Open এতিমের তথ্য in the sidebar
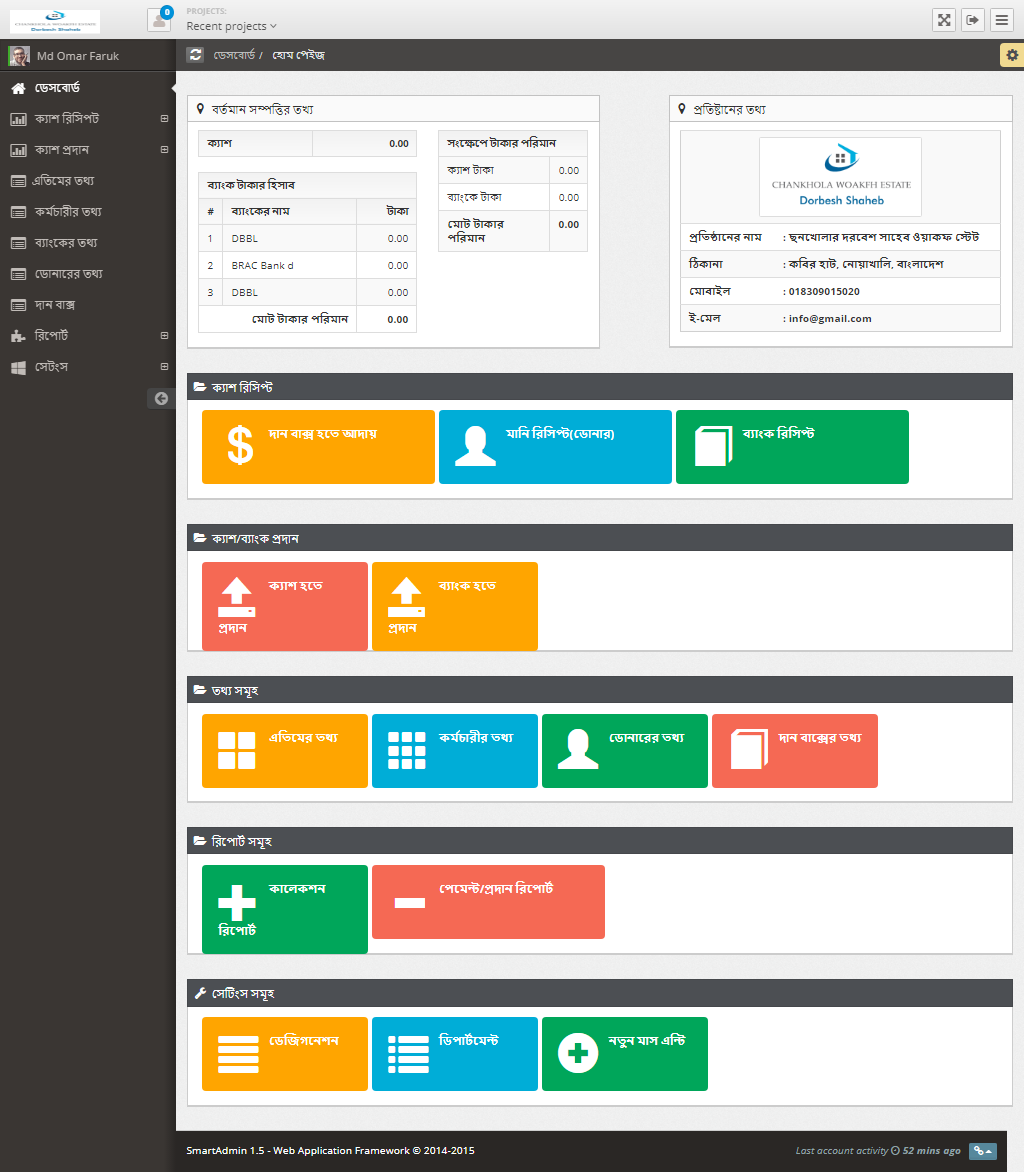Screen dimensions: 1024x1172 click(x=64, y=181)
